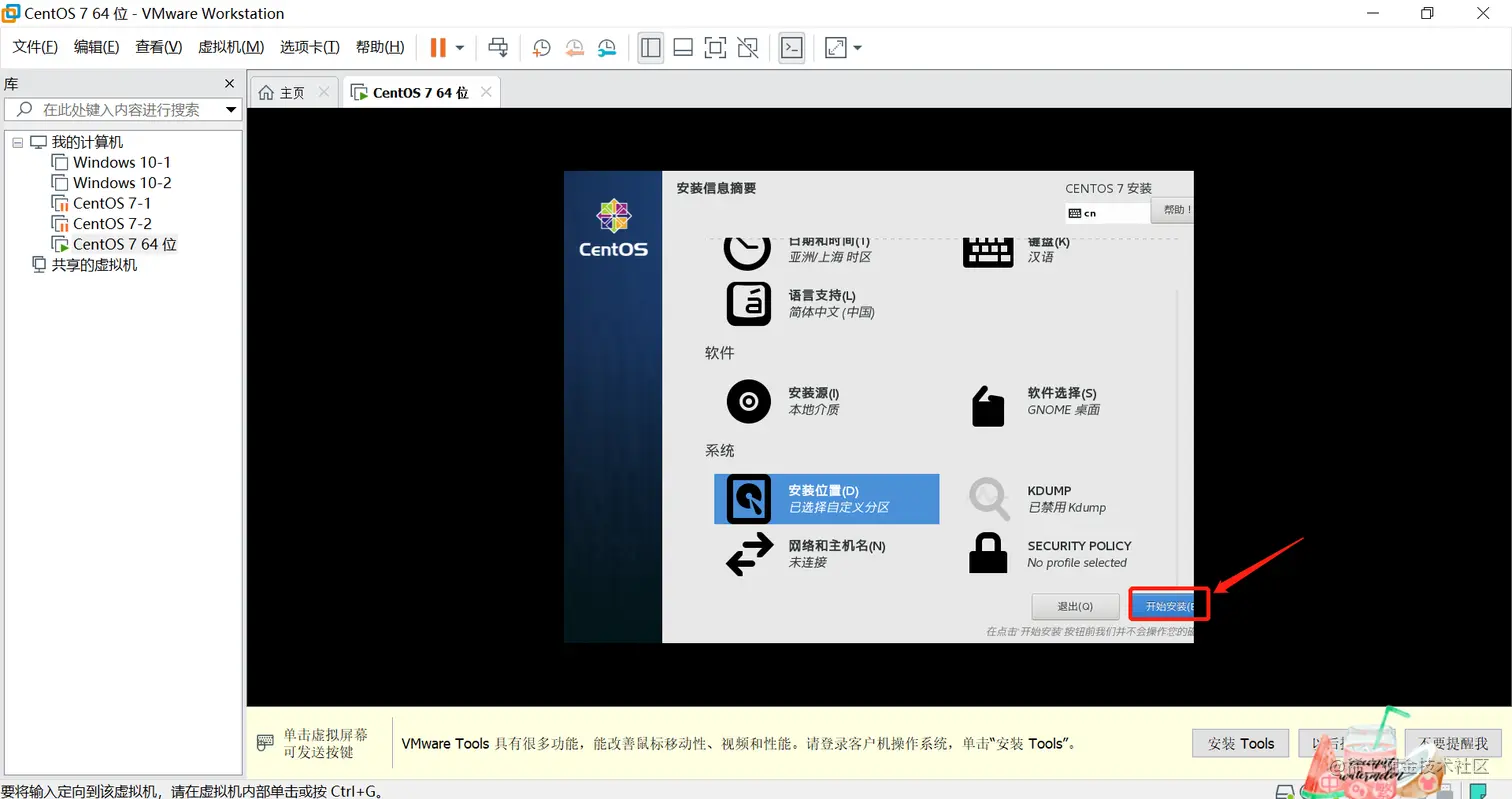Screen dimensions: 1512x799
Task: Click the GNOME 桌面 status text
Action: (1064, 410)
